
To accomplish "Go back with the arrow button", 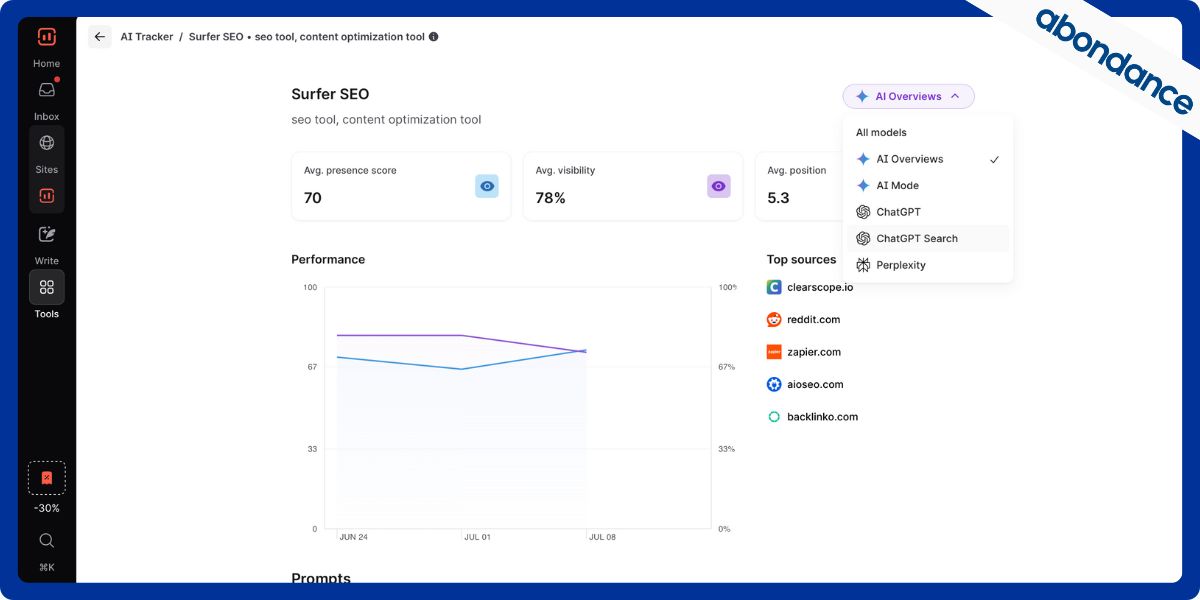I will [99, 37].
